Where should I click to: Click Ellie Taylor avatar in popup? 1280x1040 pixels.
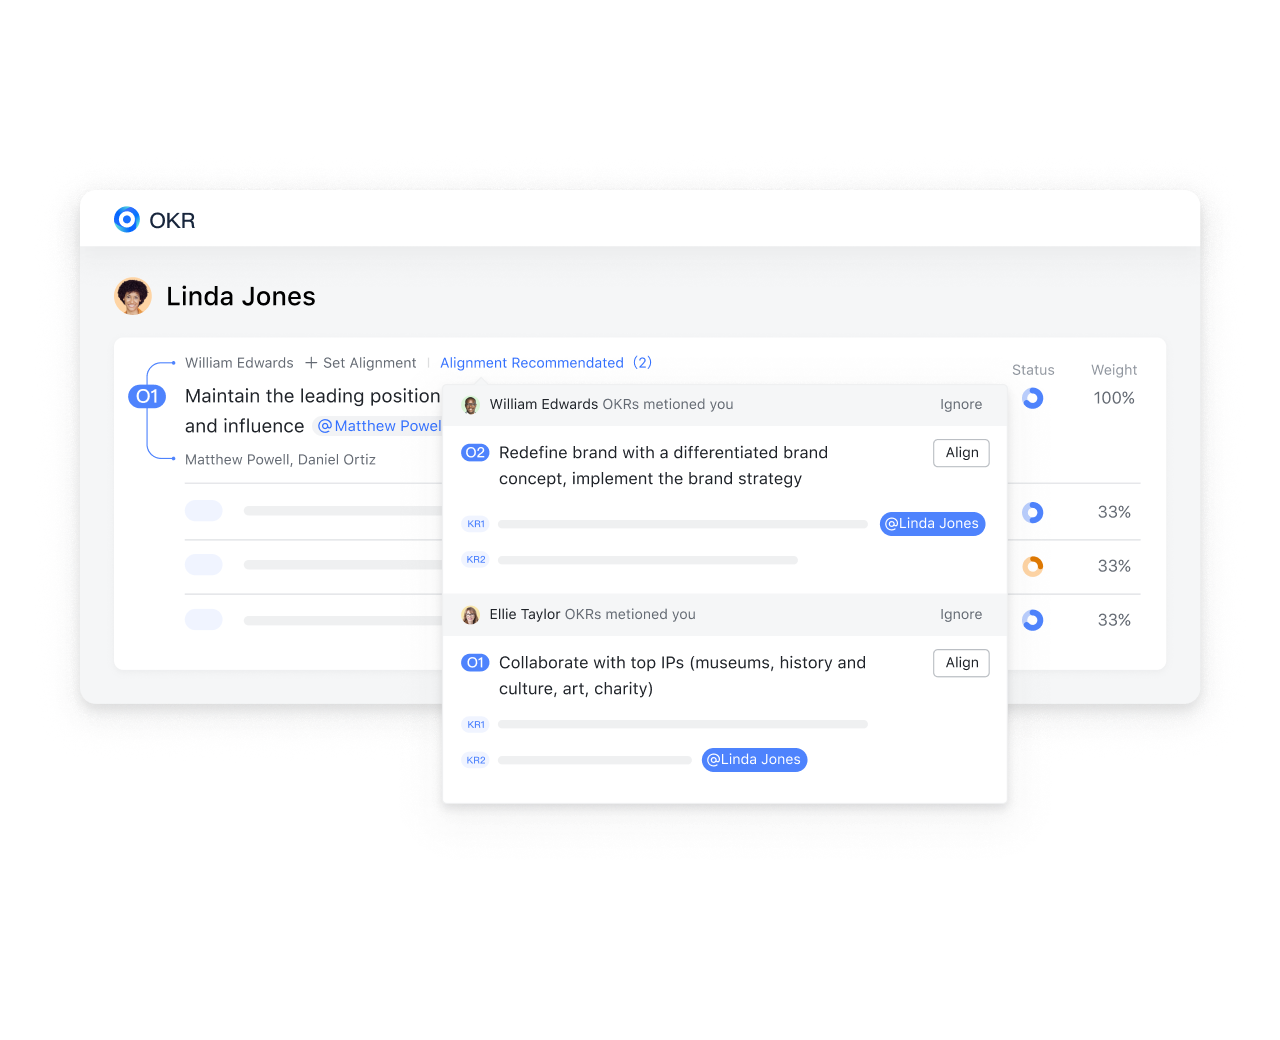tap(471, 615)
